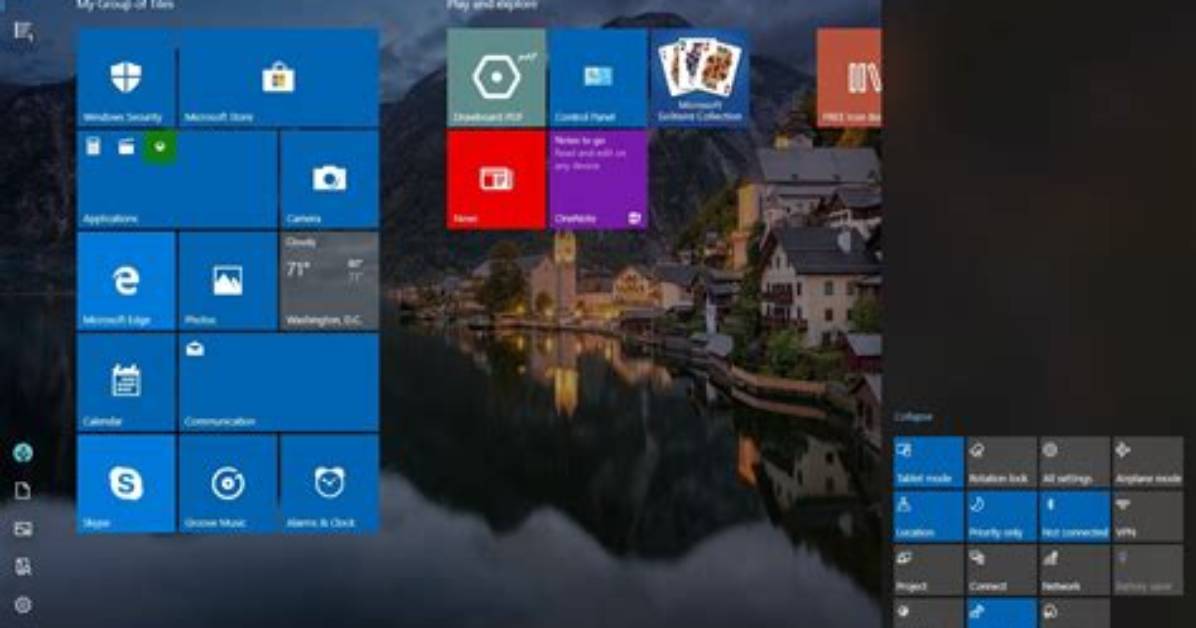Open the Camera tile
The image size is (1196, 628).
pyautogui.click(x=330, y=179)
